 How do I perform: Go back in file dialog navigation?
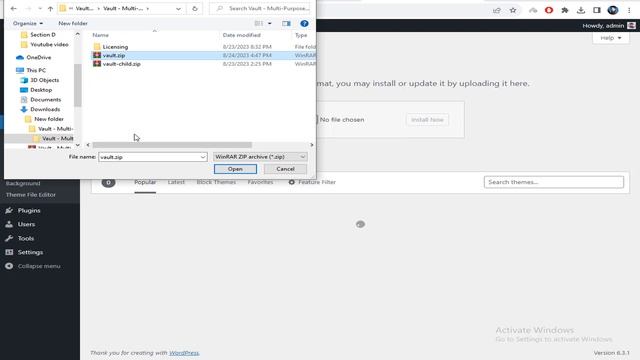tap(13, 9)
